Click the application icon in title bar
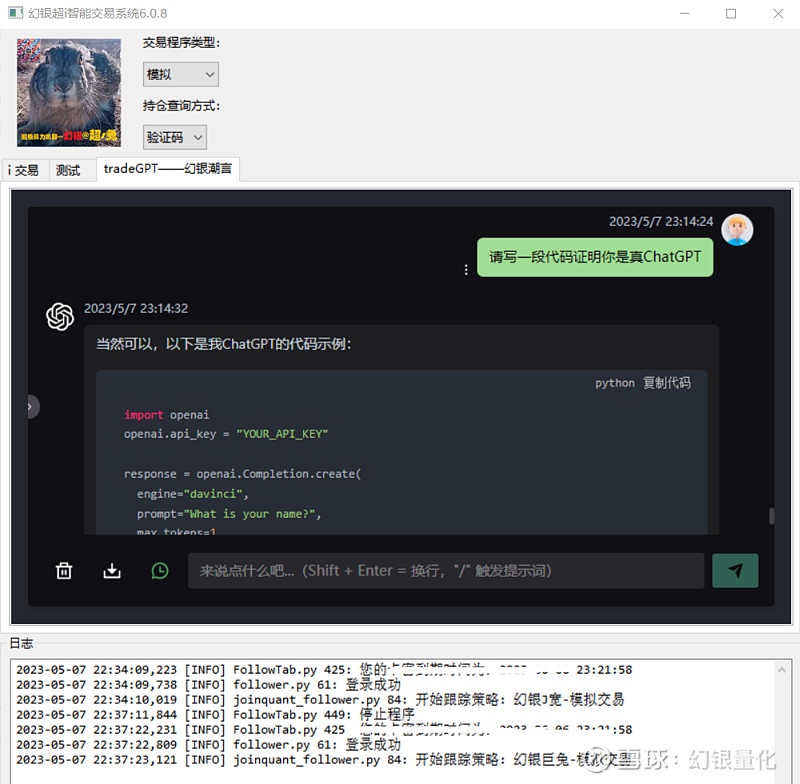Image resolution: width=800 pixels, height=784 pixels. coord(15,13)
